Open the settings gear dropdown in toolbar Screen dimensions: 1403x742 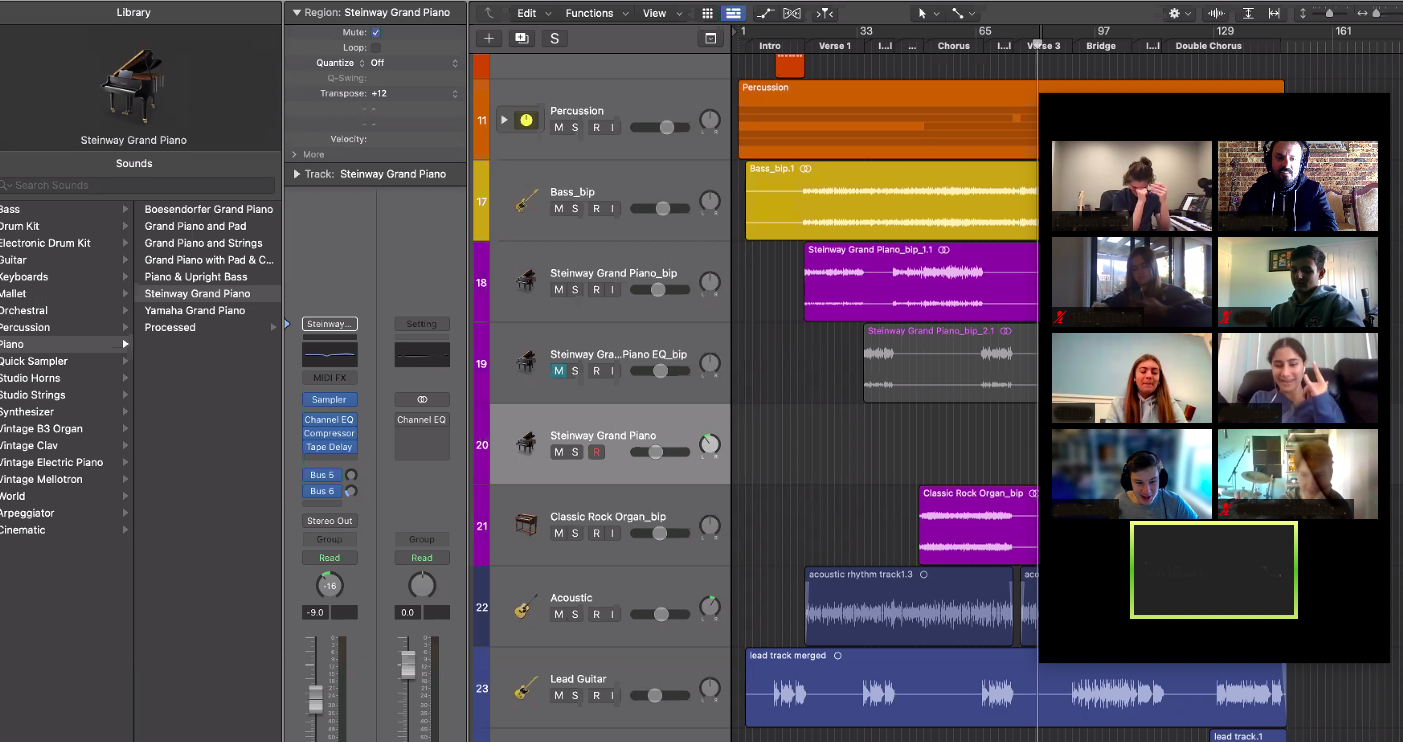click(1180, 13)
